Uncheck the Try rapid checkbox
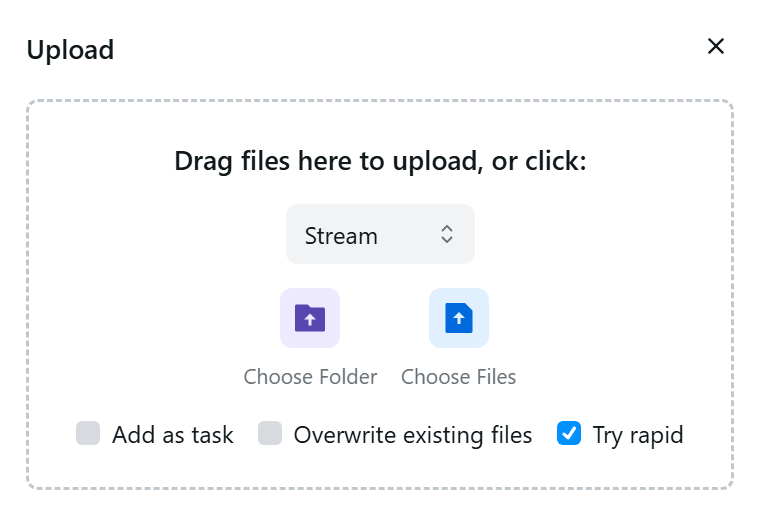This screenshot has width=763, height=512. coord(569,434)
